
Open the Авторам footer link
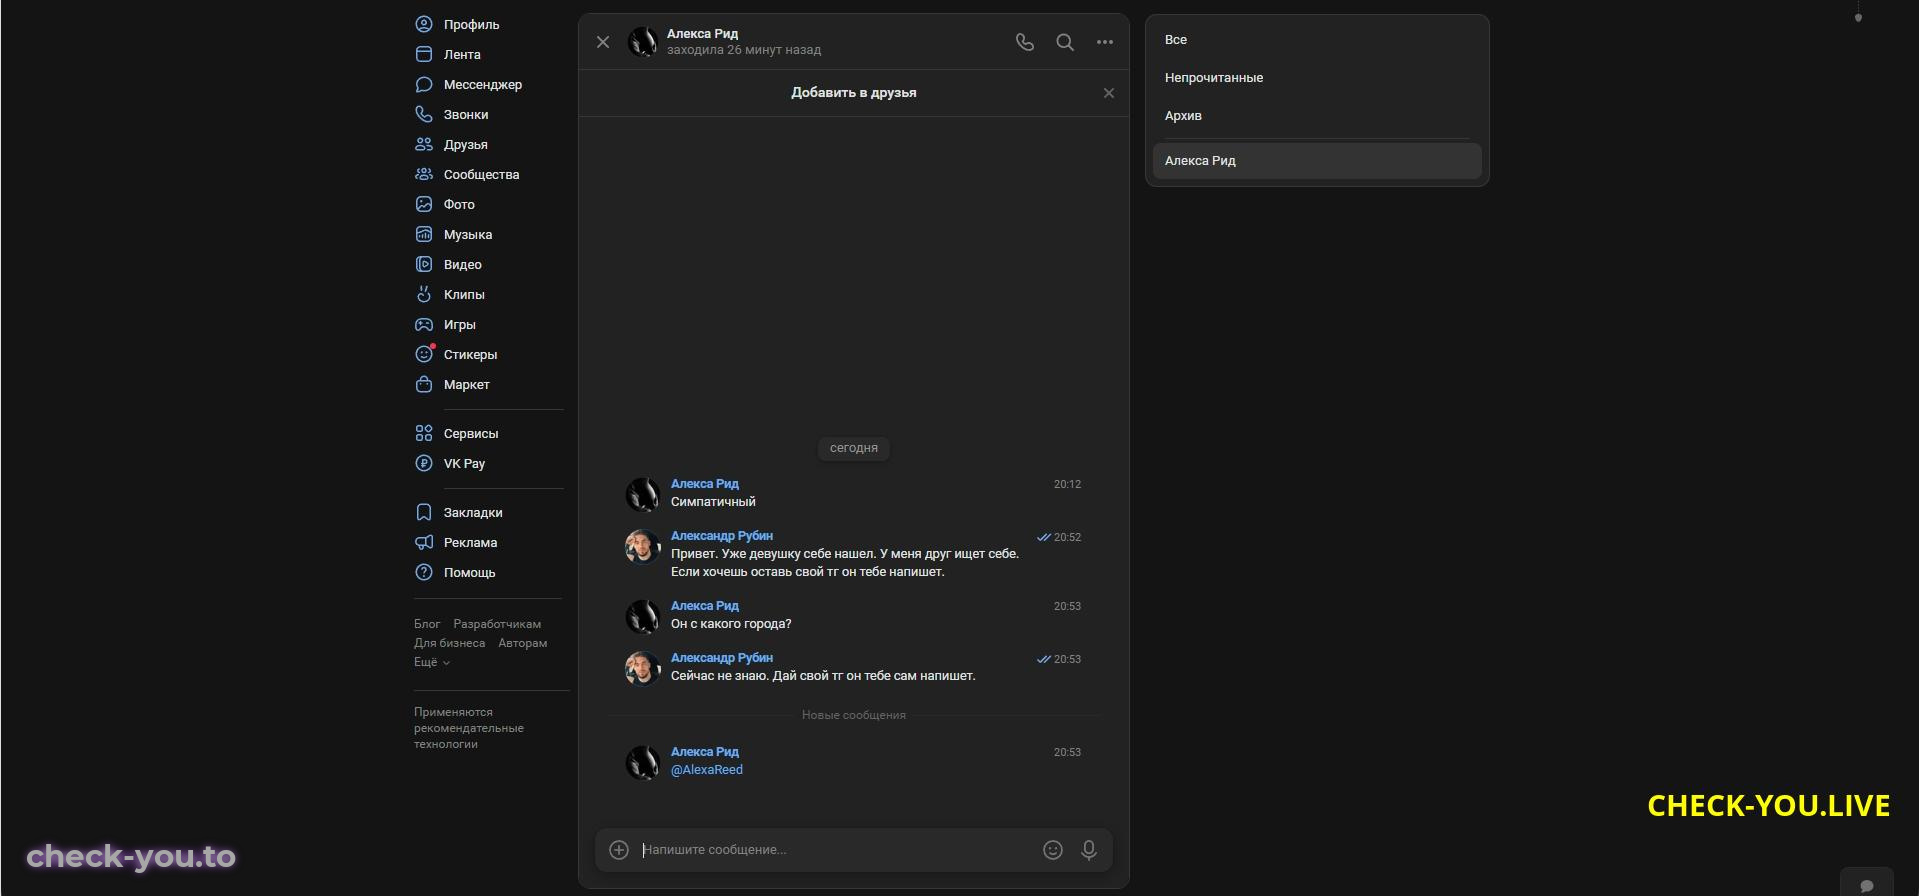pyautogui.click(x=523, y=643)
